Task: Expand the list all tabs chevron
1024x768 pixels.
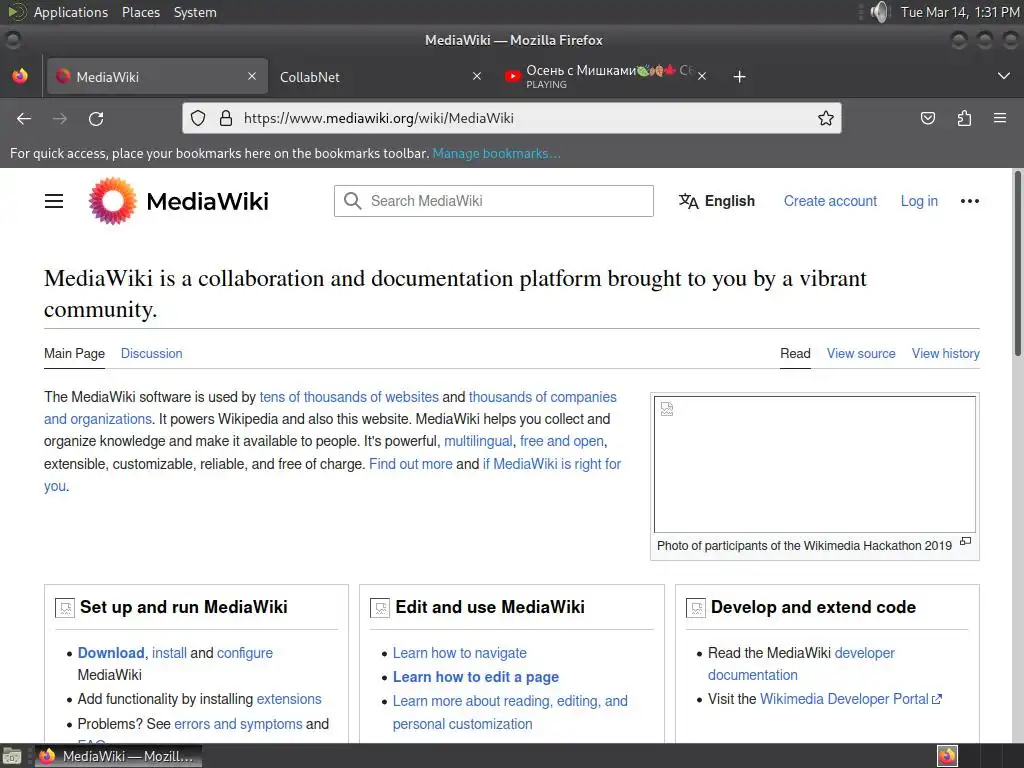Action: coord(1004,76)
